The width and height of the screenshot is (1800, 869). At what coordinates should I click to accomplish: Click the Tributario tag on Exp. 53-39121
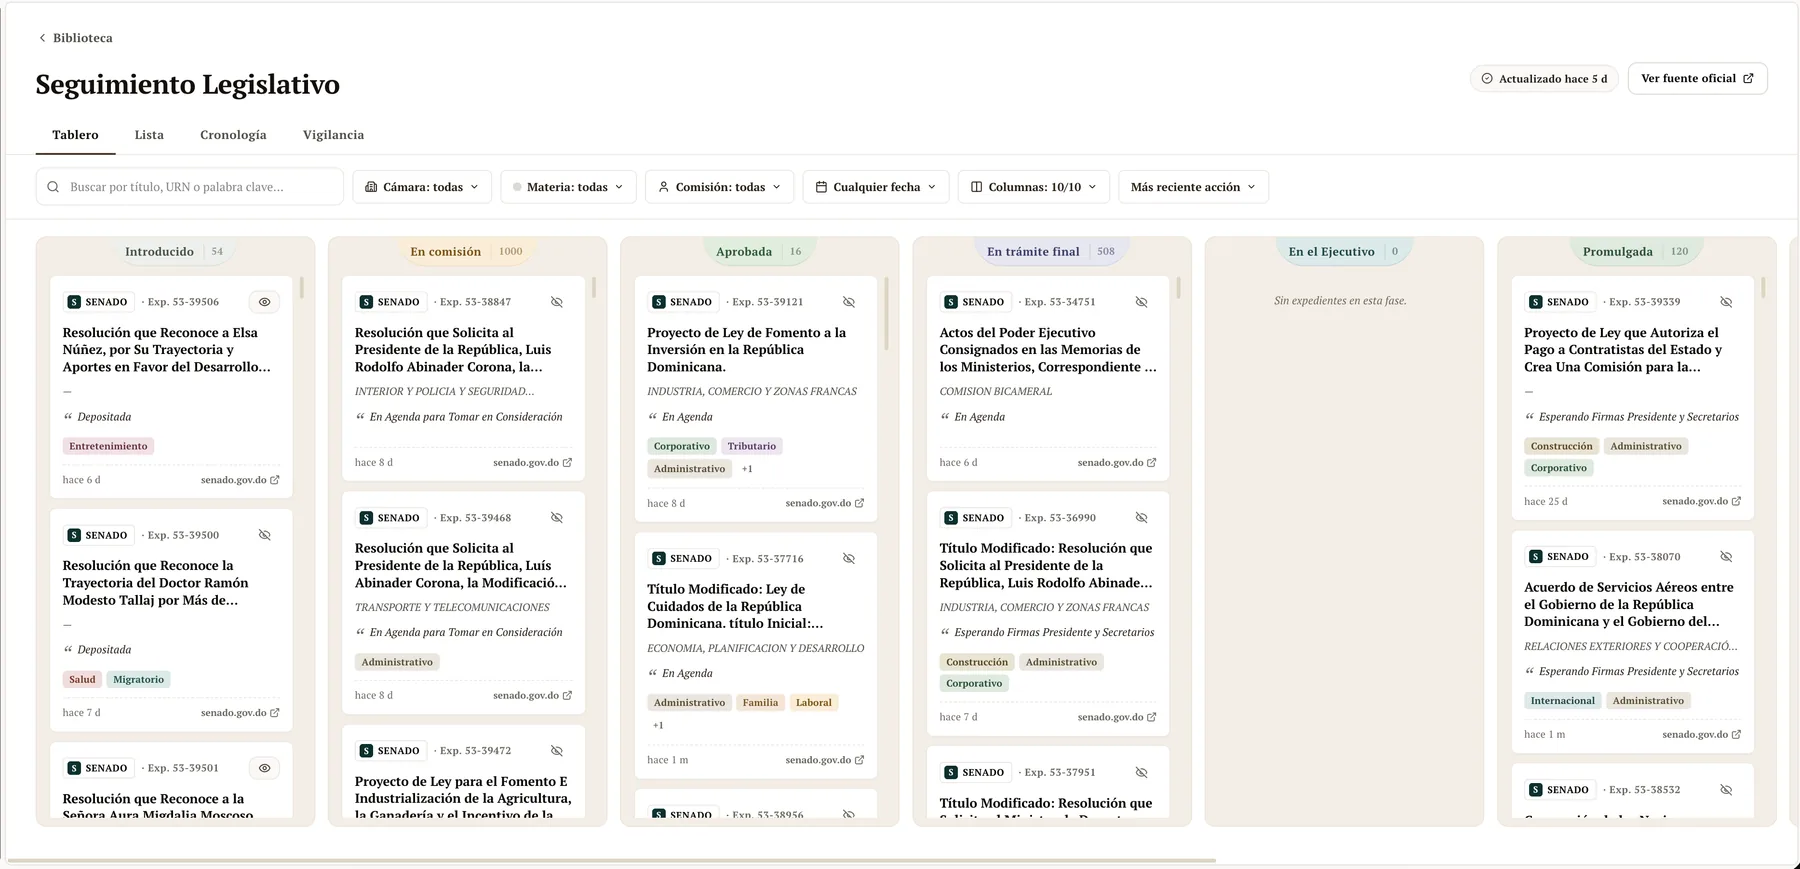coord(752,446)
